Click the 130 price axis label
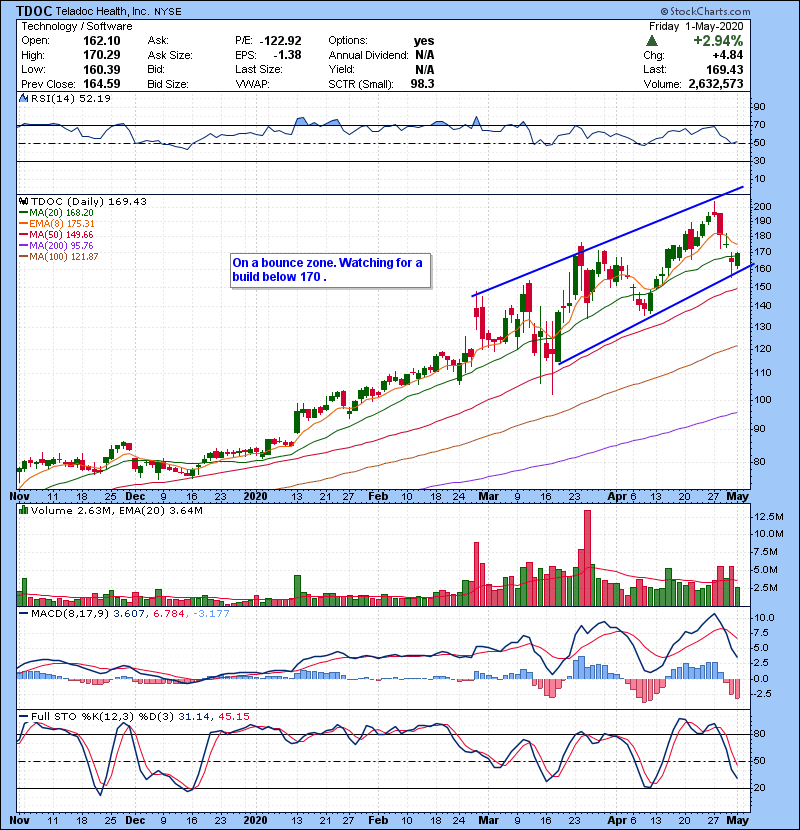The width and height of the screenshot is (800, 830). (762, 327)
